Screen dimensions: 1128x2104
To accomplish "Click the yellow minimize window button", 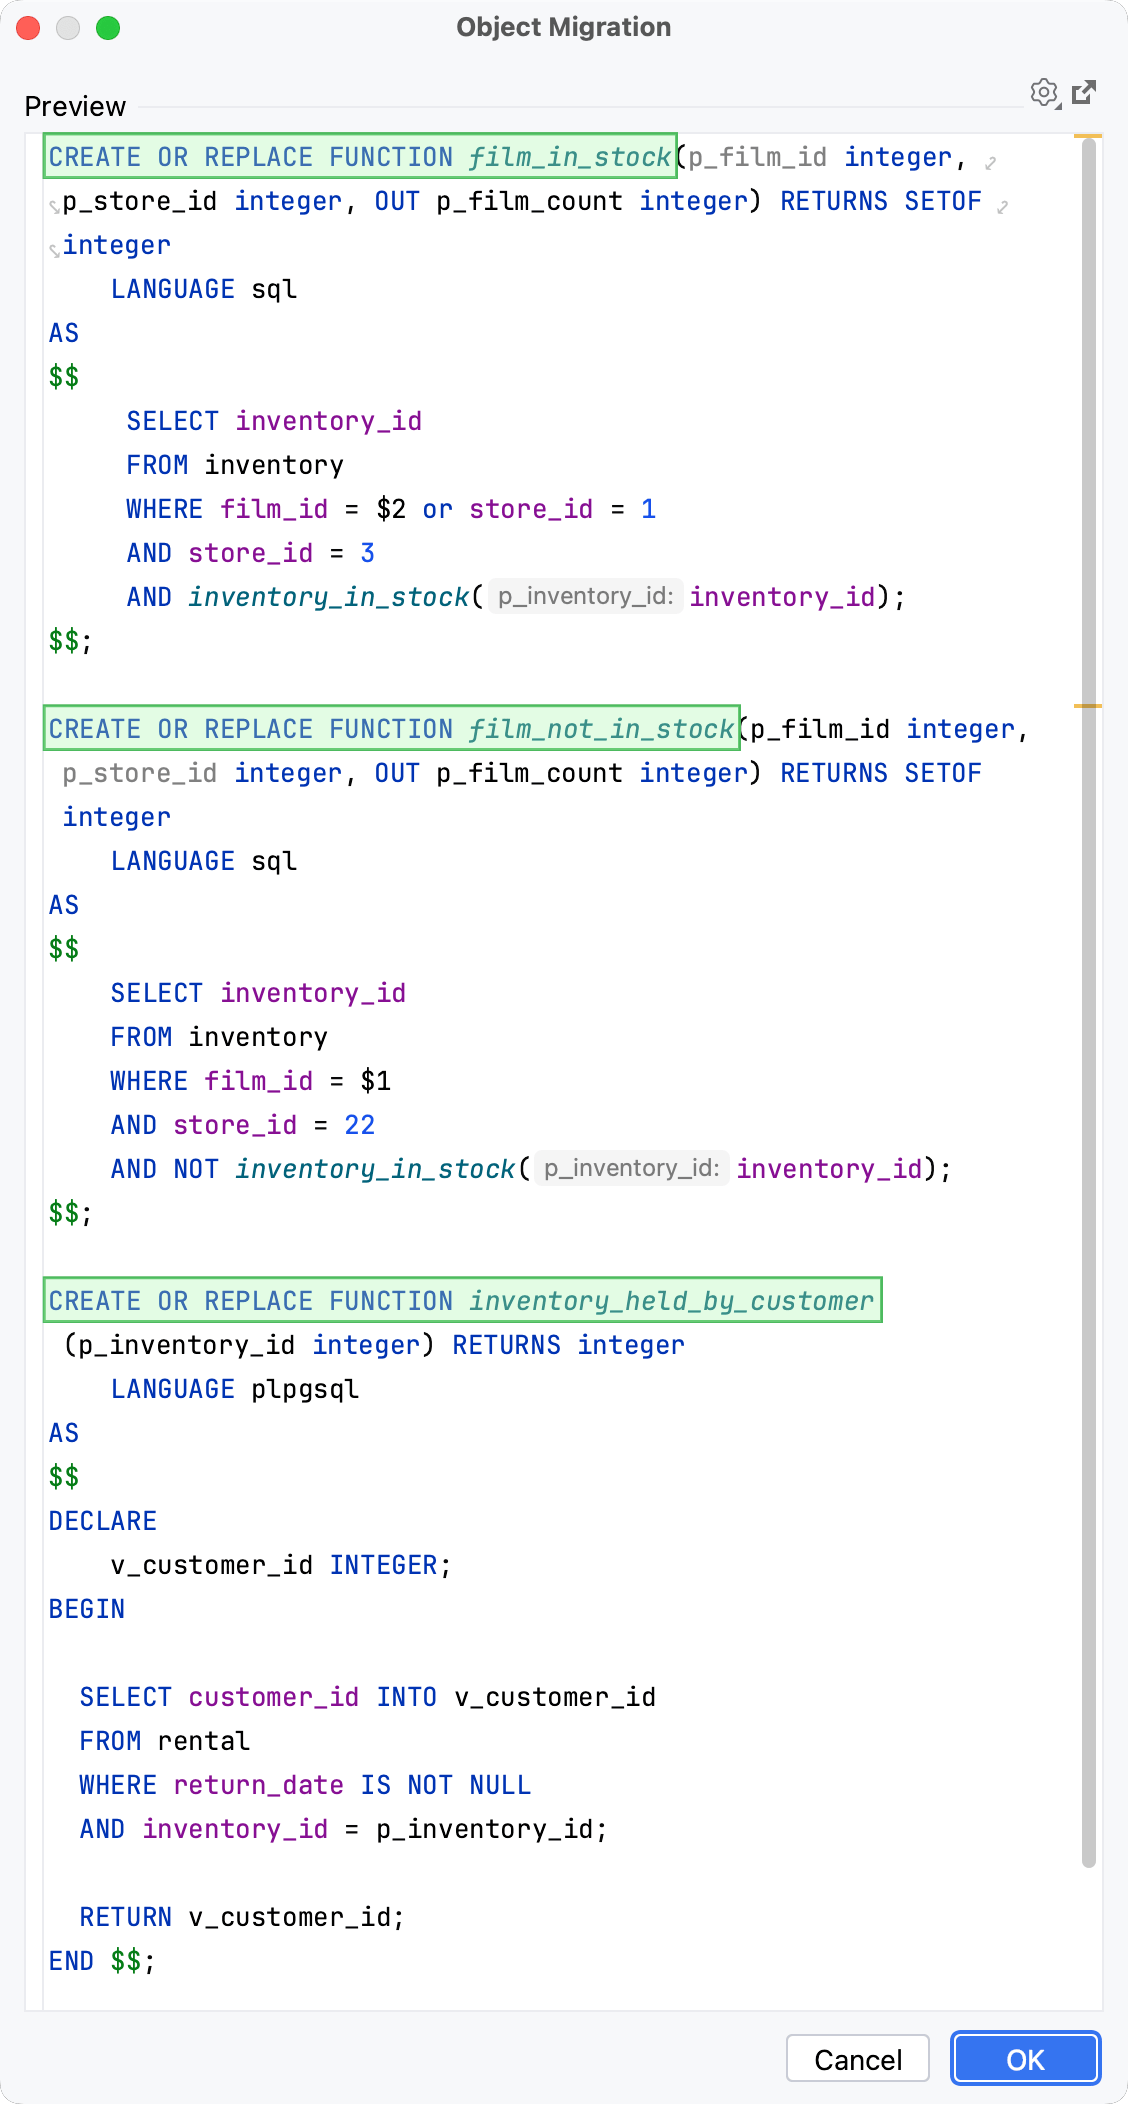I will tap(68, 28).
